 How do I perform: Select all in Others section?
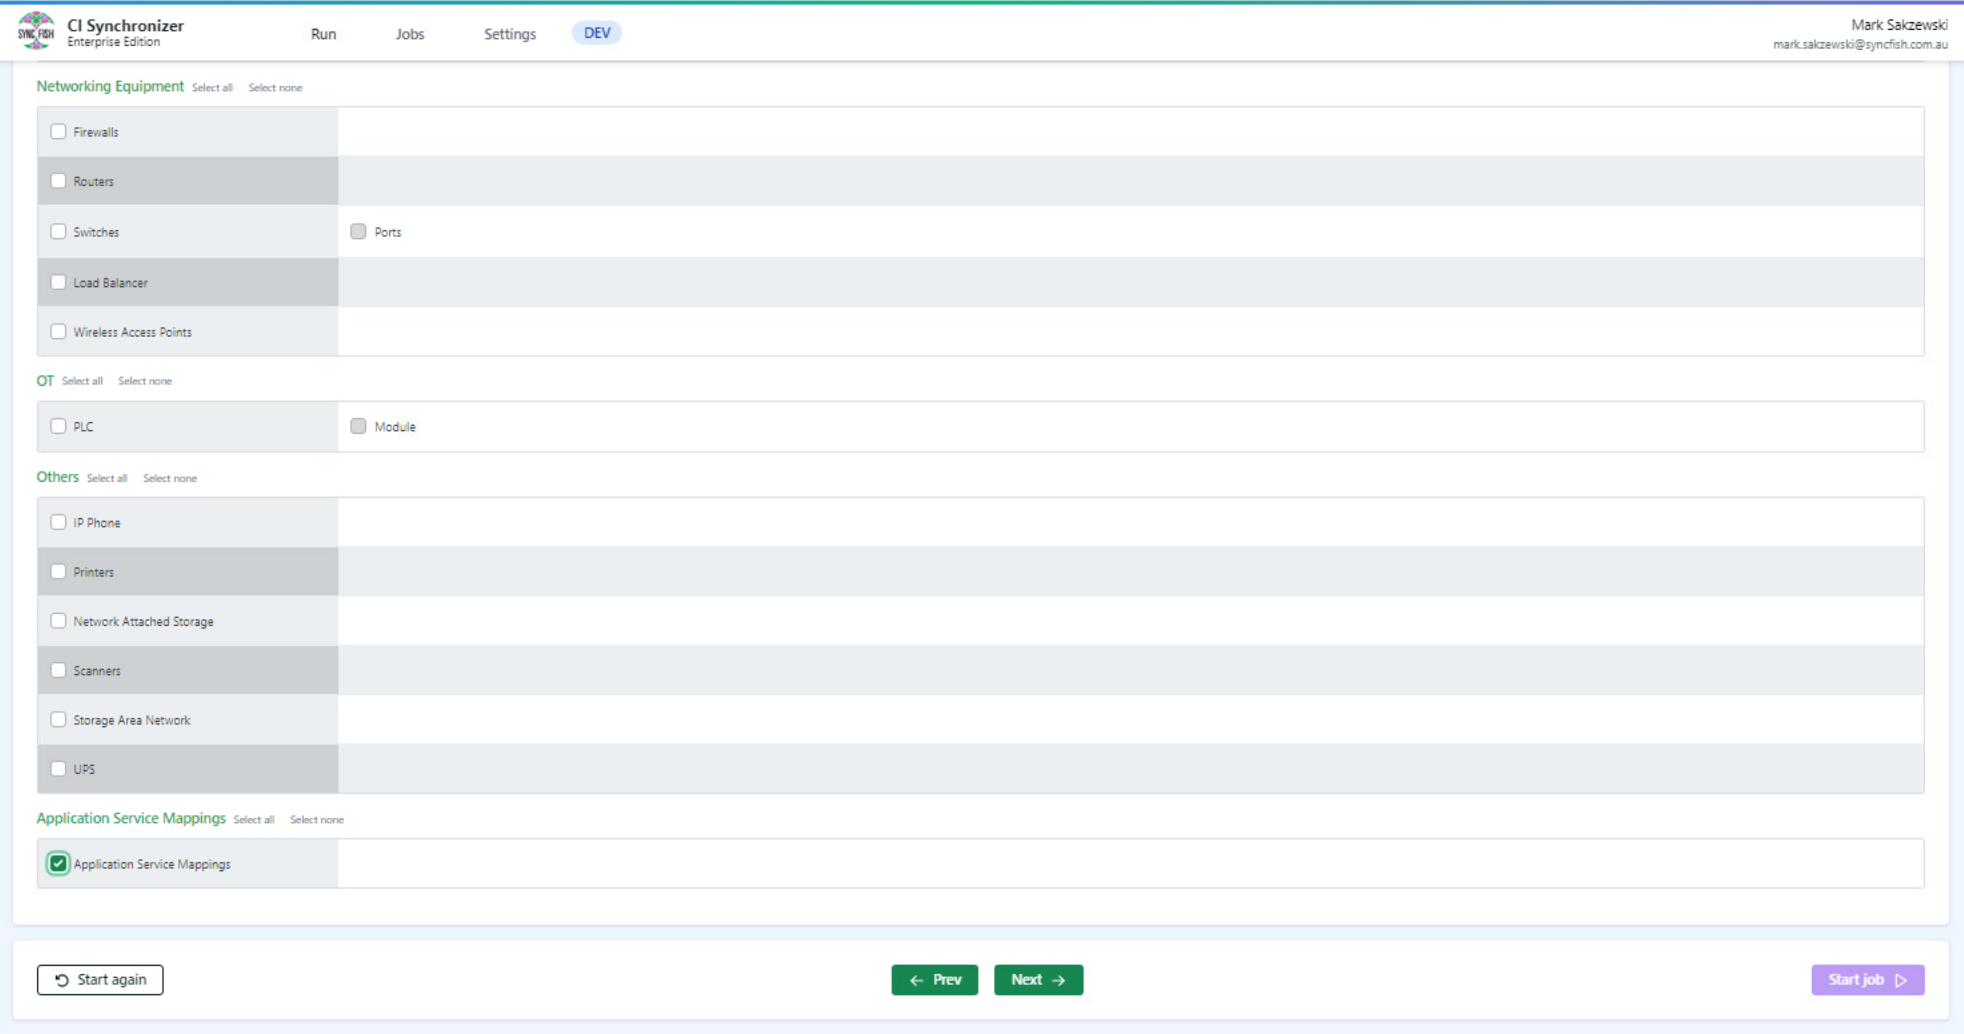point(107,478)
